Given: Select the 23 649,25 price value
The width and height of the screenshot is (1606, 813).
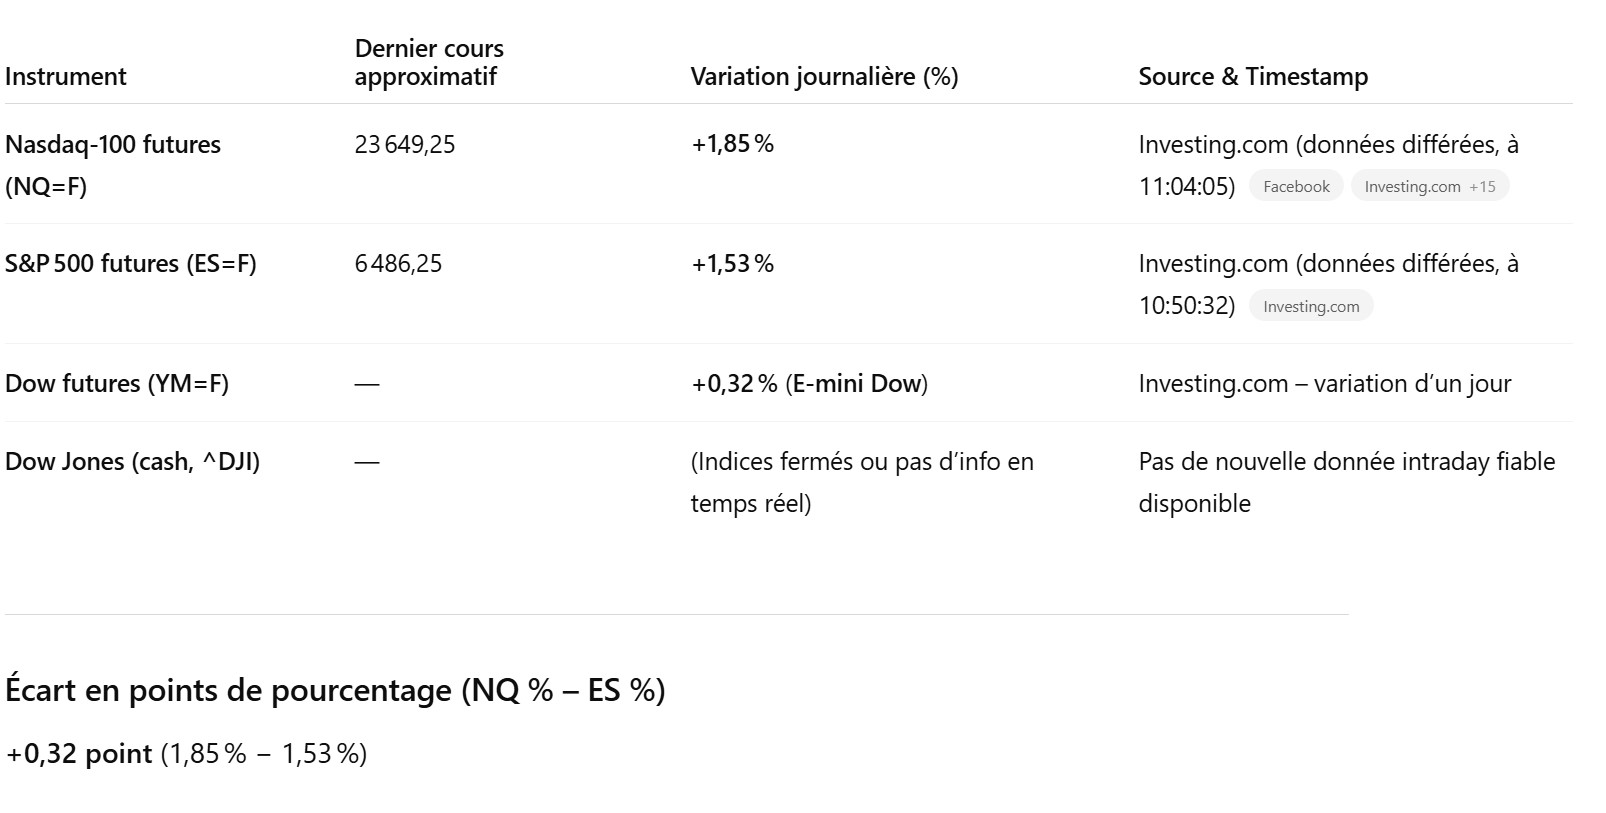Looking at the screenshot, I should tap(405, 145).
